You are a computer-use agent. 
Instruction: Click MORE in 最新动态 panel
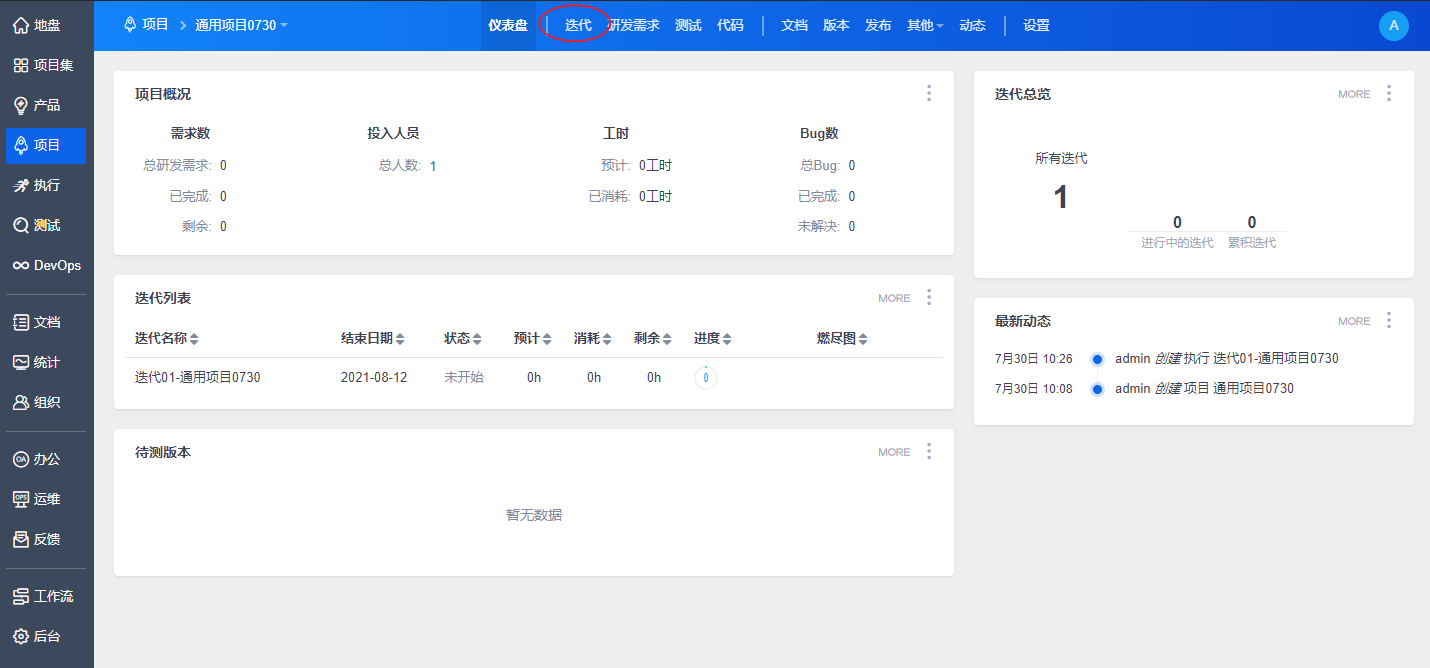[1354, 321]
